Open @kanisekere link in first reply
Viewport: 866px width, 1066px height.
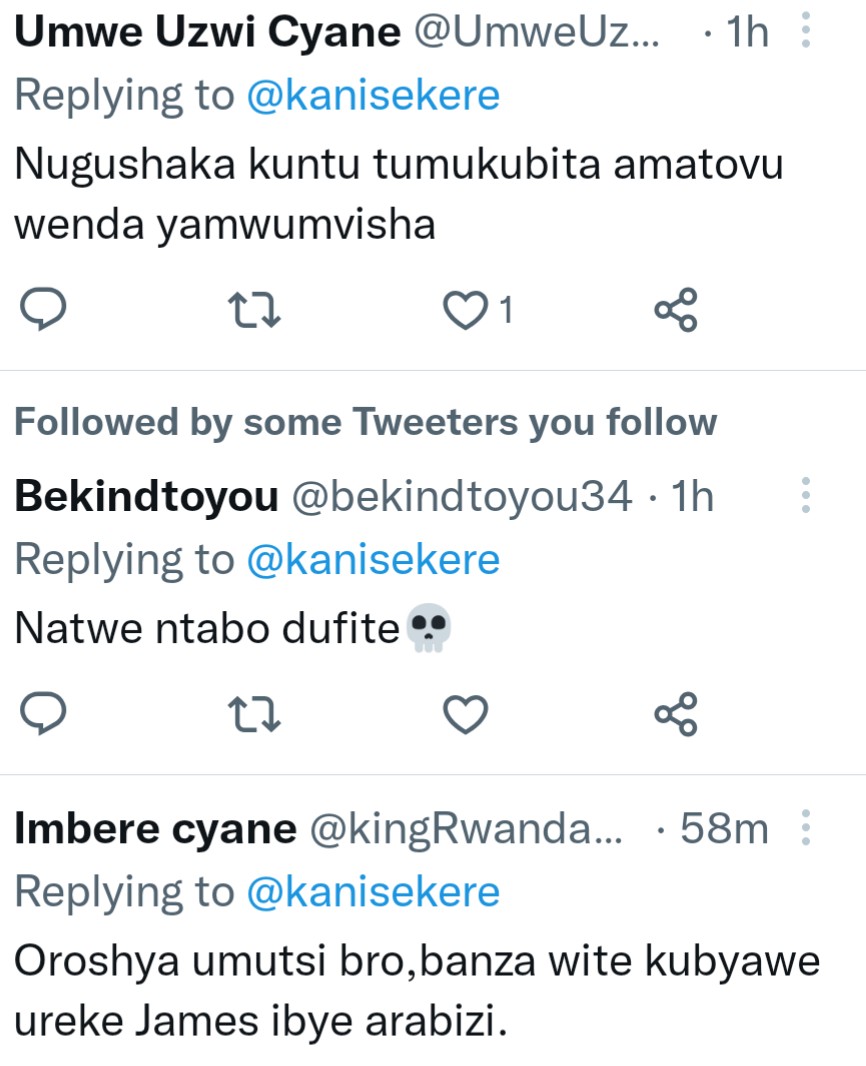pyautogui.click(x=372, y=95)
